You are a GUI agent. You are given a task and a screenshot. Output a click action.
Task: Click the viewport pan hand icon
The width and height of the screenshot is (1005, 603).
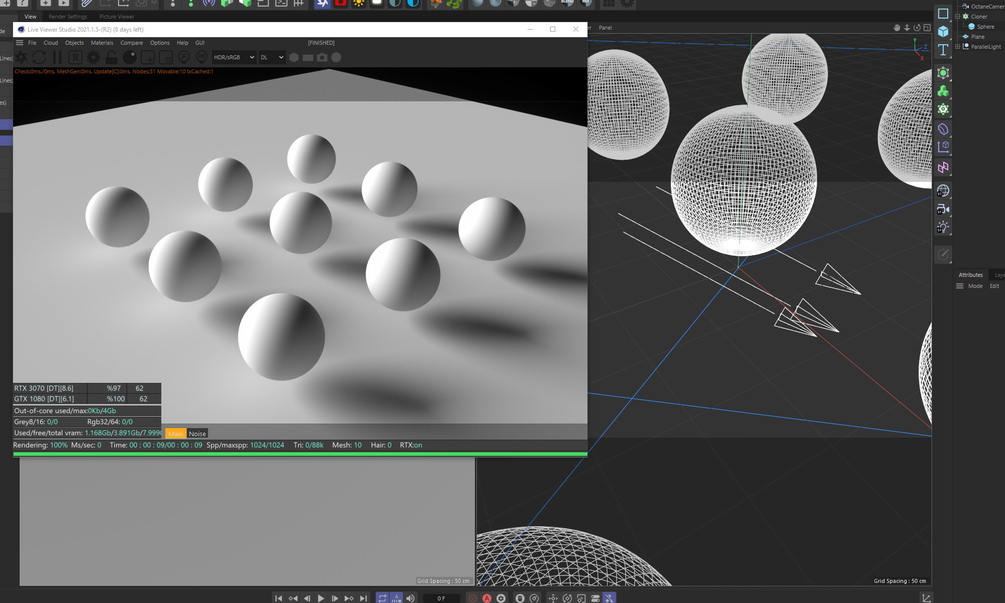(x=897, y=28)
